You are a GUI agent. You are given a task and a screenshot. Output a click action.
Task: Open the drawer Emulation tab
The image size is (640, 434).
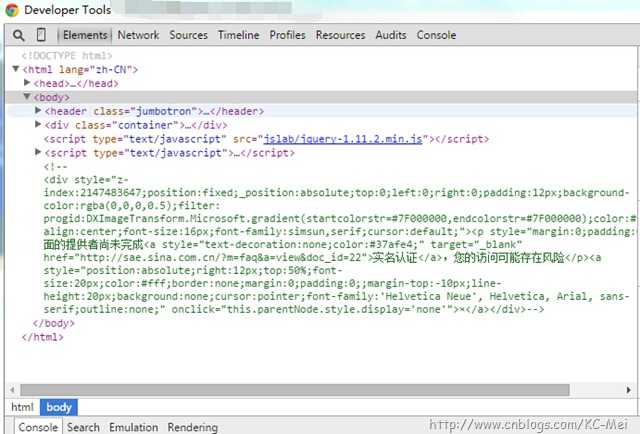coord(133,427)
